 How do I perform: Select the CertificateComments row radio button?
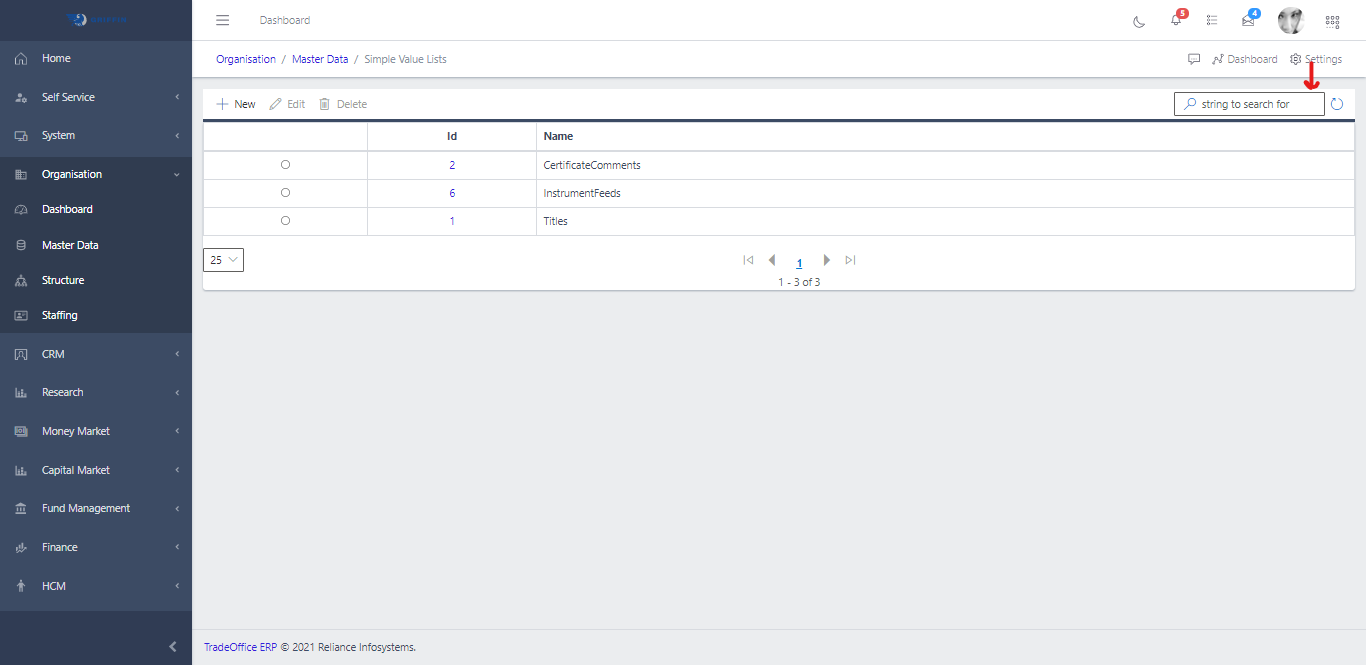tap(285, 164)
